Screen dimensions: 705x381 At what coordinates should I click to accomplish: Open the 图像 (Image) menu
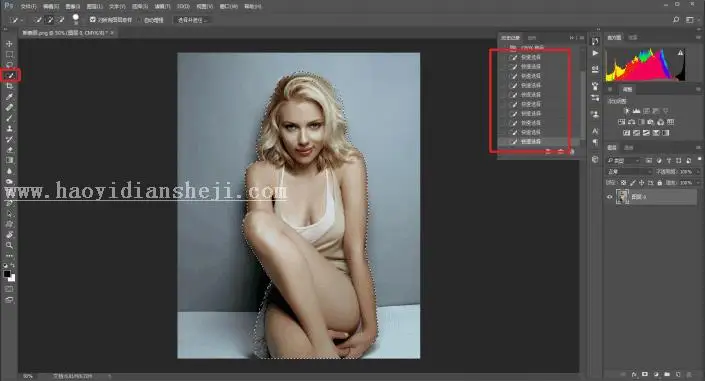[72, 6]
